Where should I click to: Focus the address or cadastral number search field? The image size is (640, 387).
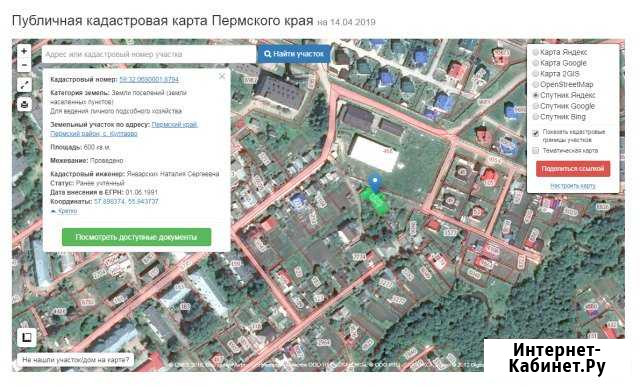[149, 54]
